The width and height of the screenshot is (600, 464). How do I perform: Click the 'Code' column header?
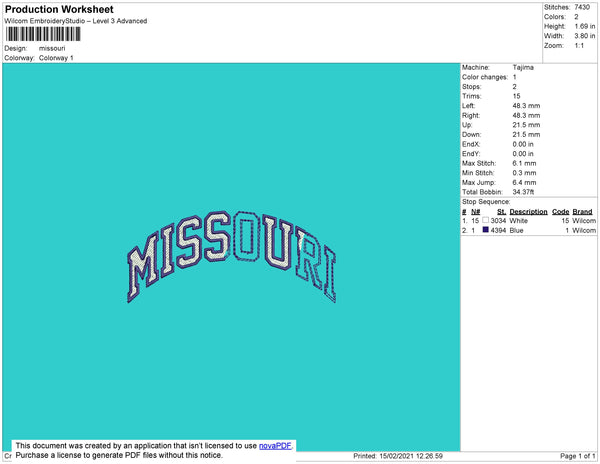click(x=561, y=212)
